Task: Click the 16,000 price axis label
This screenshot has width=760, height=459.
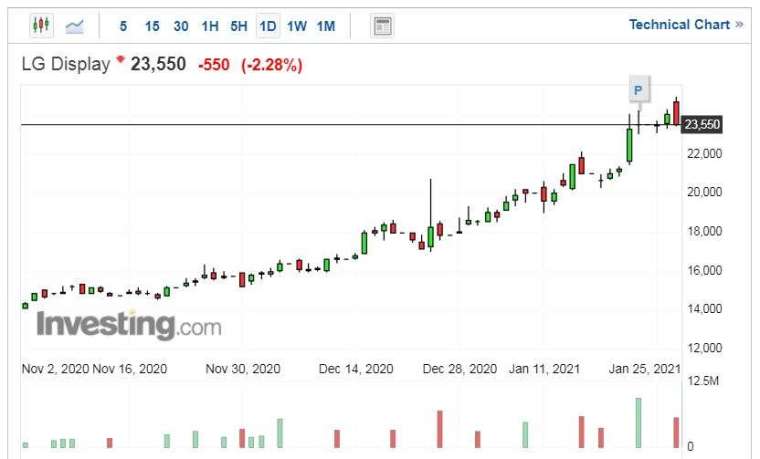Action: (x=704, y=270)
